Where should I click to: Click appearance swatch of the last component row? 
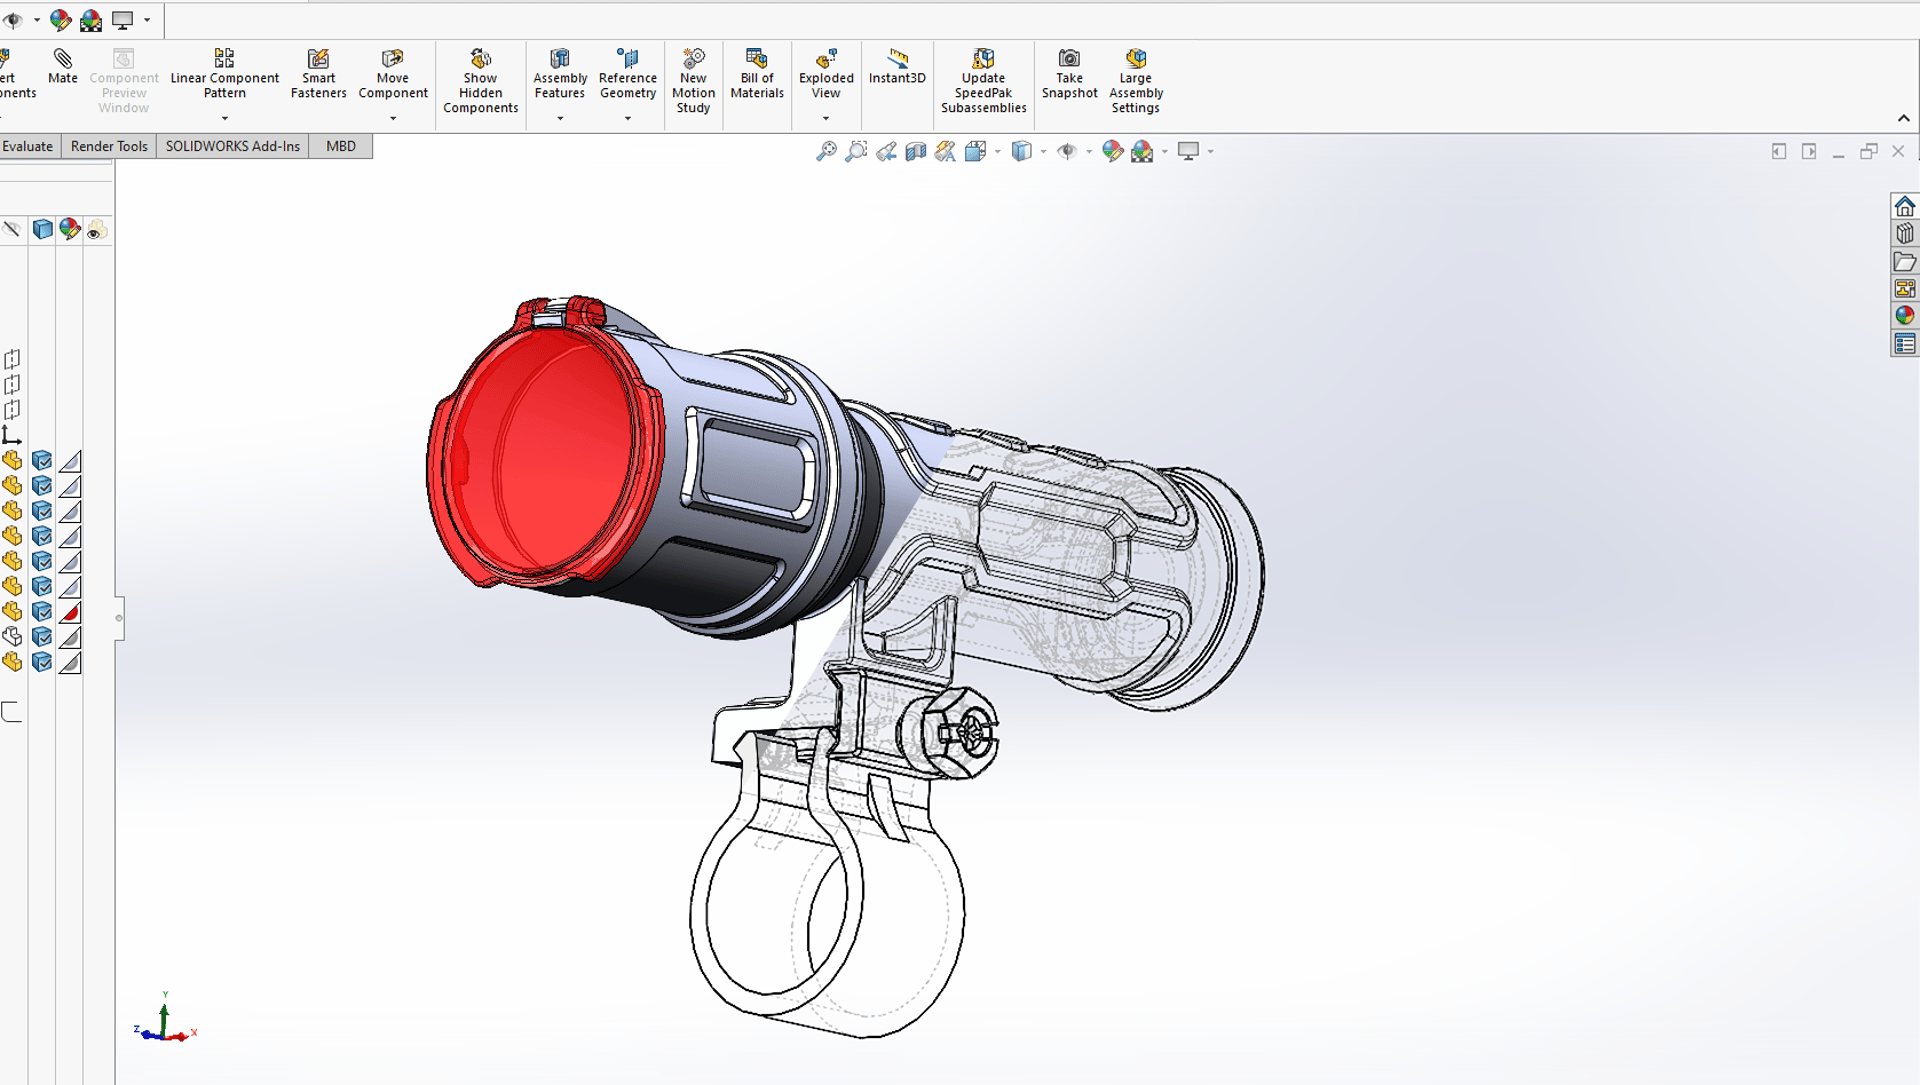(70, 662)
